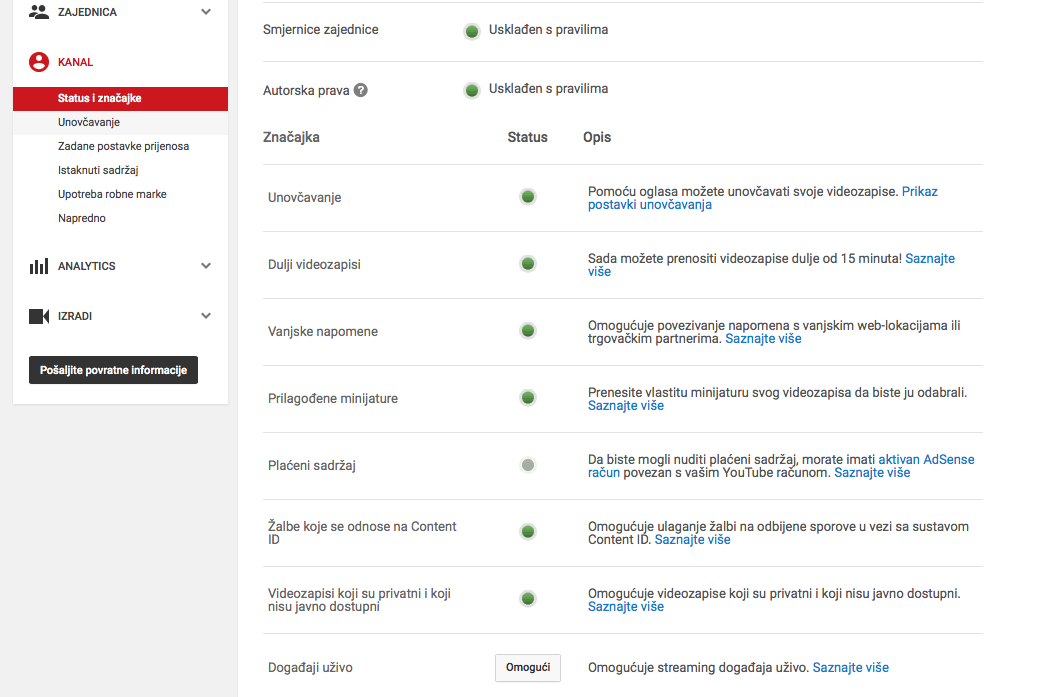Click Saznajte više link for Vanjske napomene
The height and width of the screenshot is (697, 1038).
[x=763, y=339]
